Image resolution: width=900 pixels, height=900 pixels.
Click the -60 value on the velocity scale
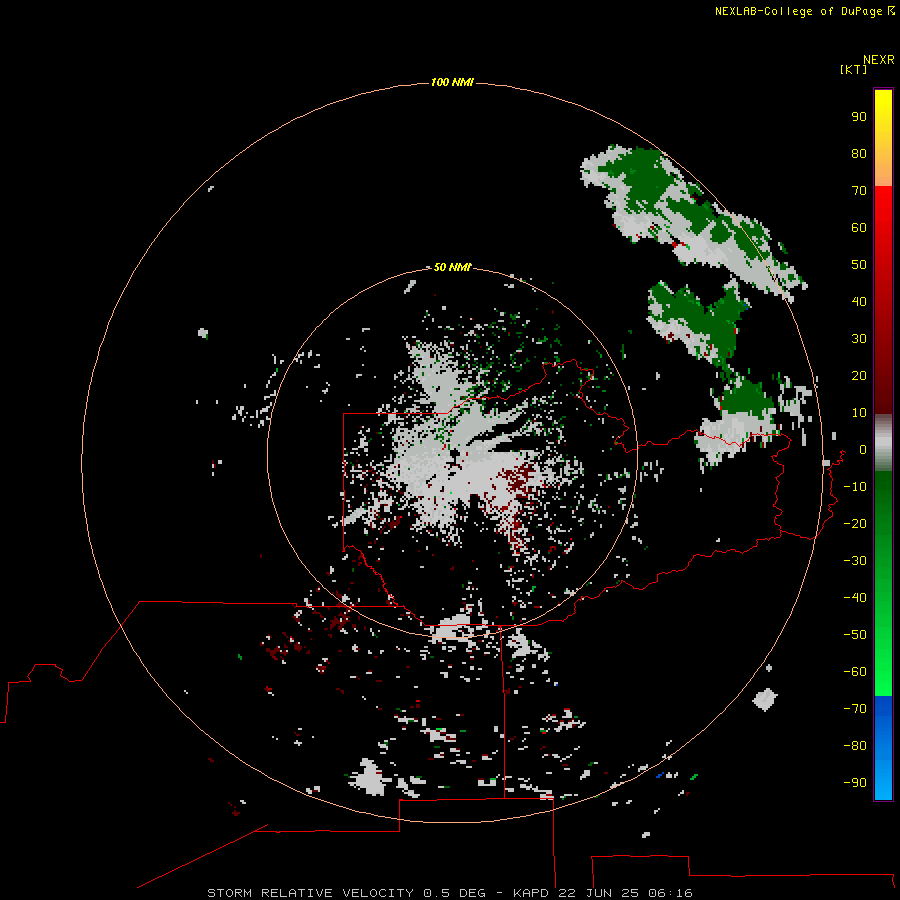855,672
